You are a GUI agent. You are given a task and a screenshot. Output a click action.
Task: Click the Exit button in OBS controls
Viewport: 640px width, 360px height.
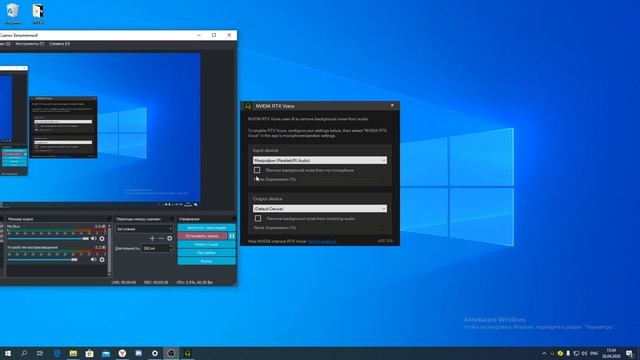(x=207, y=261)
